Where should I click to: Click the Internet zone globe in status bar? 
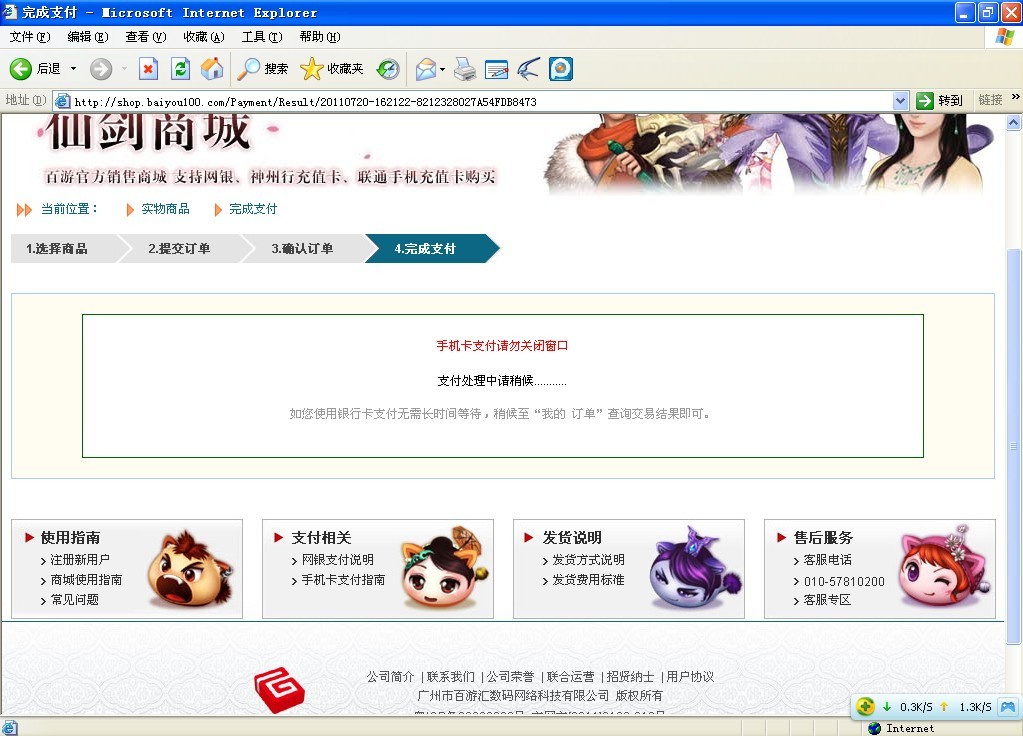pos(875,728)
